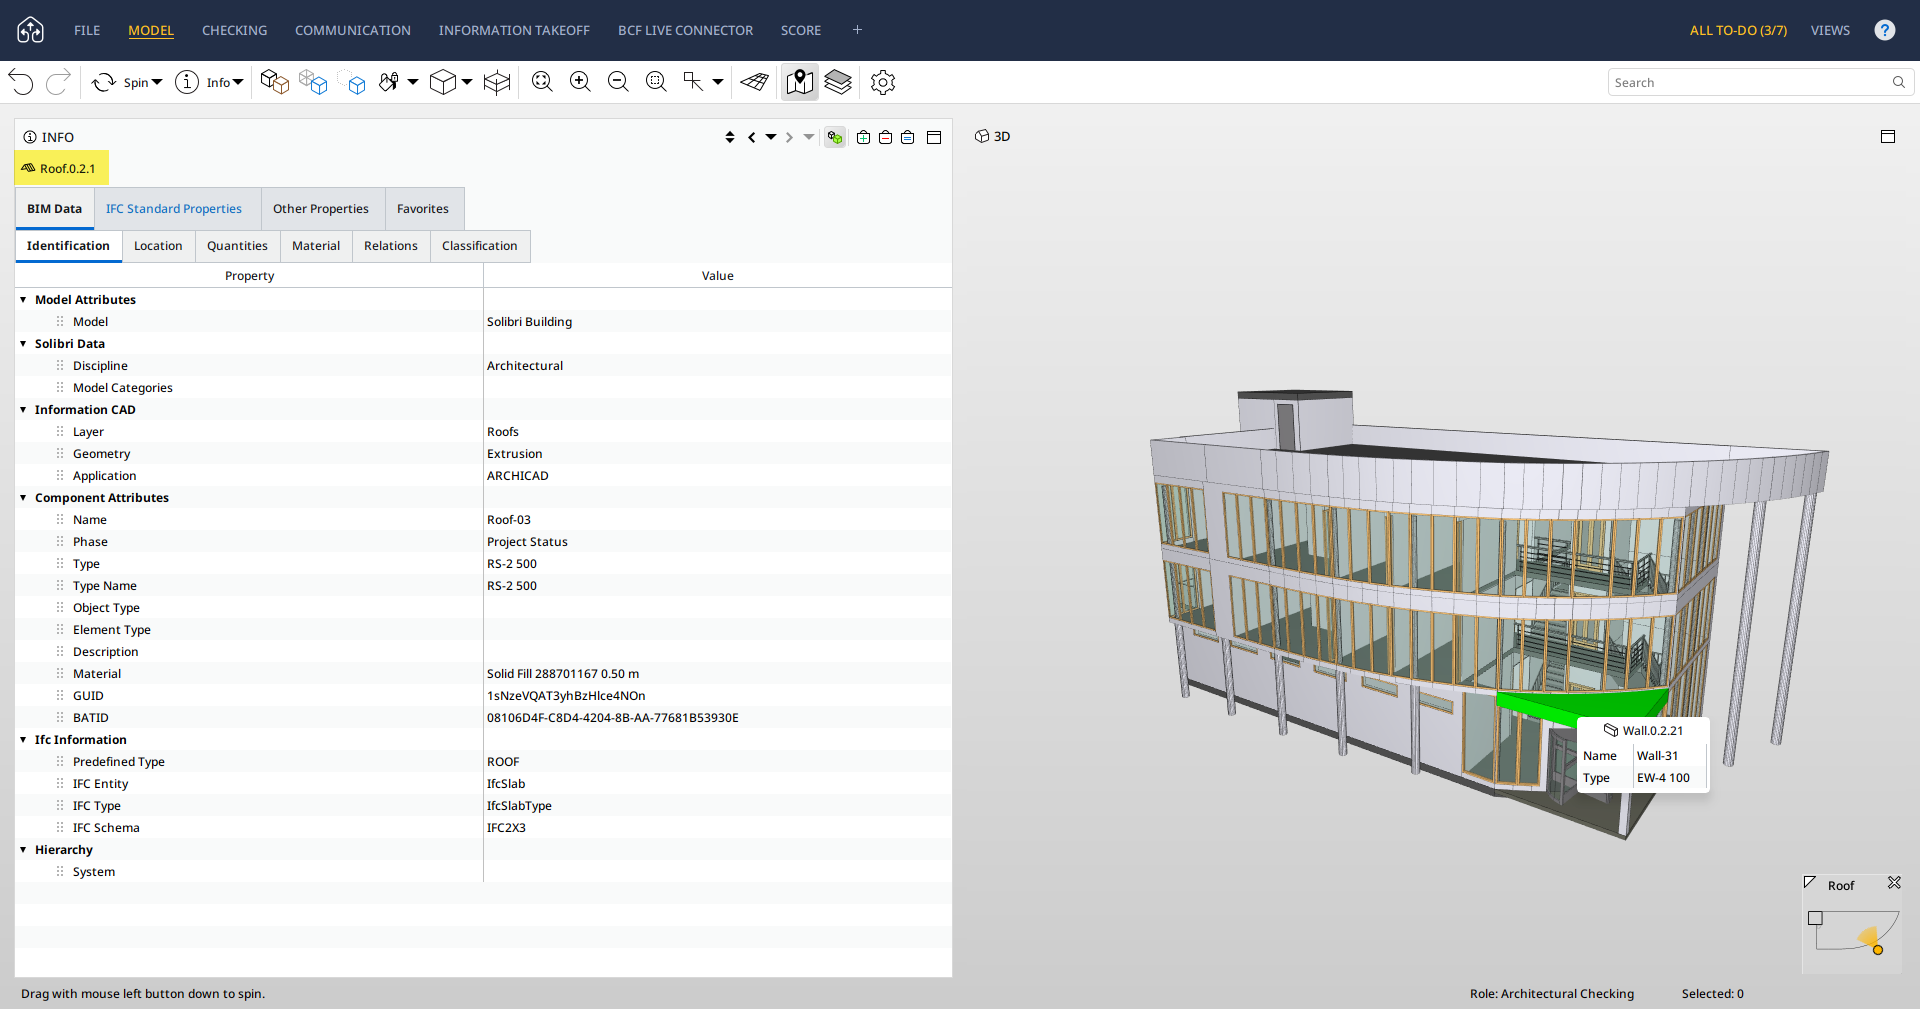Viewport: 1920px width, 1009px height.
Task: Open the Spin tool dropdown arrow
Action: pyautogui.click(x=157, y=82)
